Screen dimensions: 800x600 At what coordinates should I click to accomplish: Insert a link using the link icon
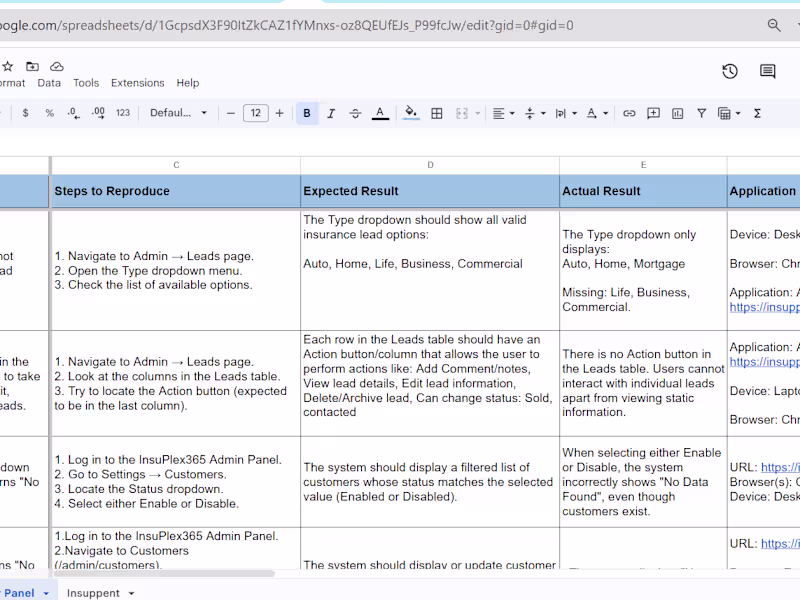point(629,113)
